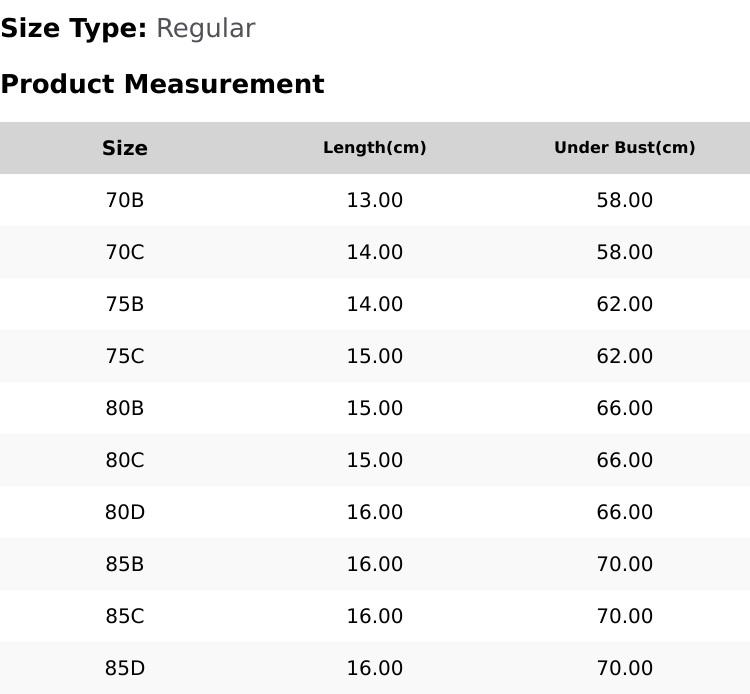
Task: Select the 70C size cell
Action: tap(125, 252)
